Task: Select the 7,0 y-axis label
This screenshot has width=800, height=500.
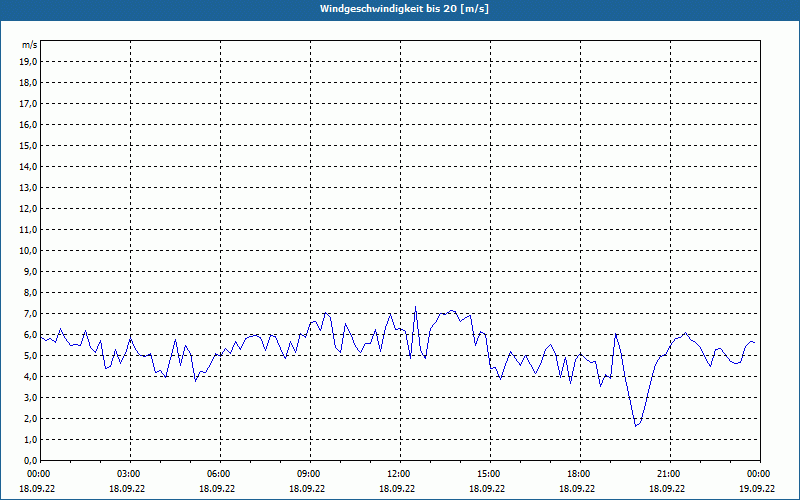Action: (30, 313)
